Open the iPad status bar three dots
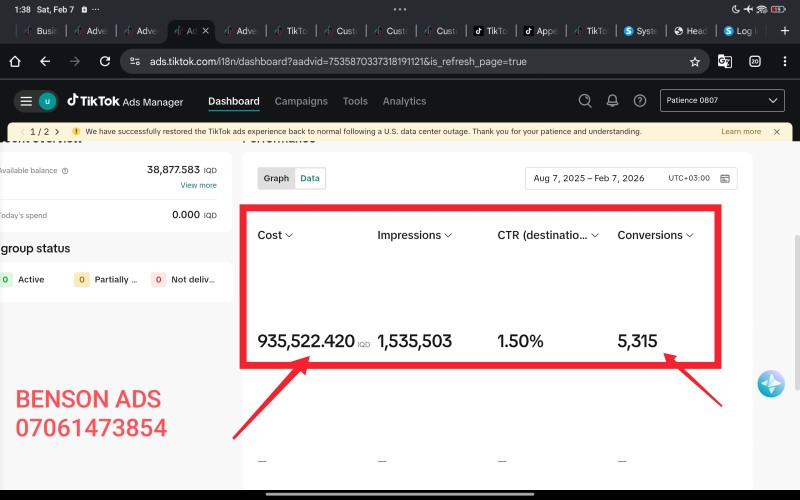The width and height of the screenshot is (800, 500). pyautogui.click(x=400, y=9)
